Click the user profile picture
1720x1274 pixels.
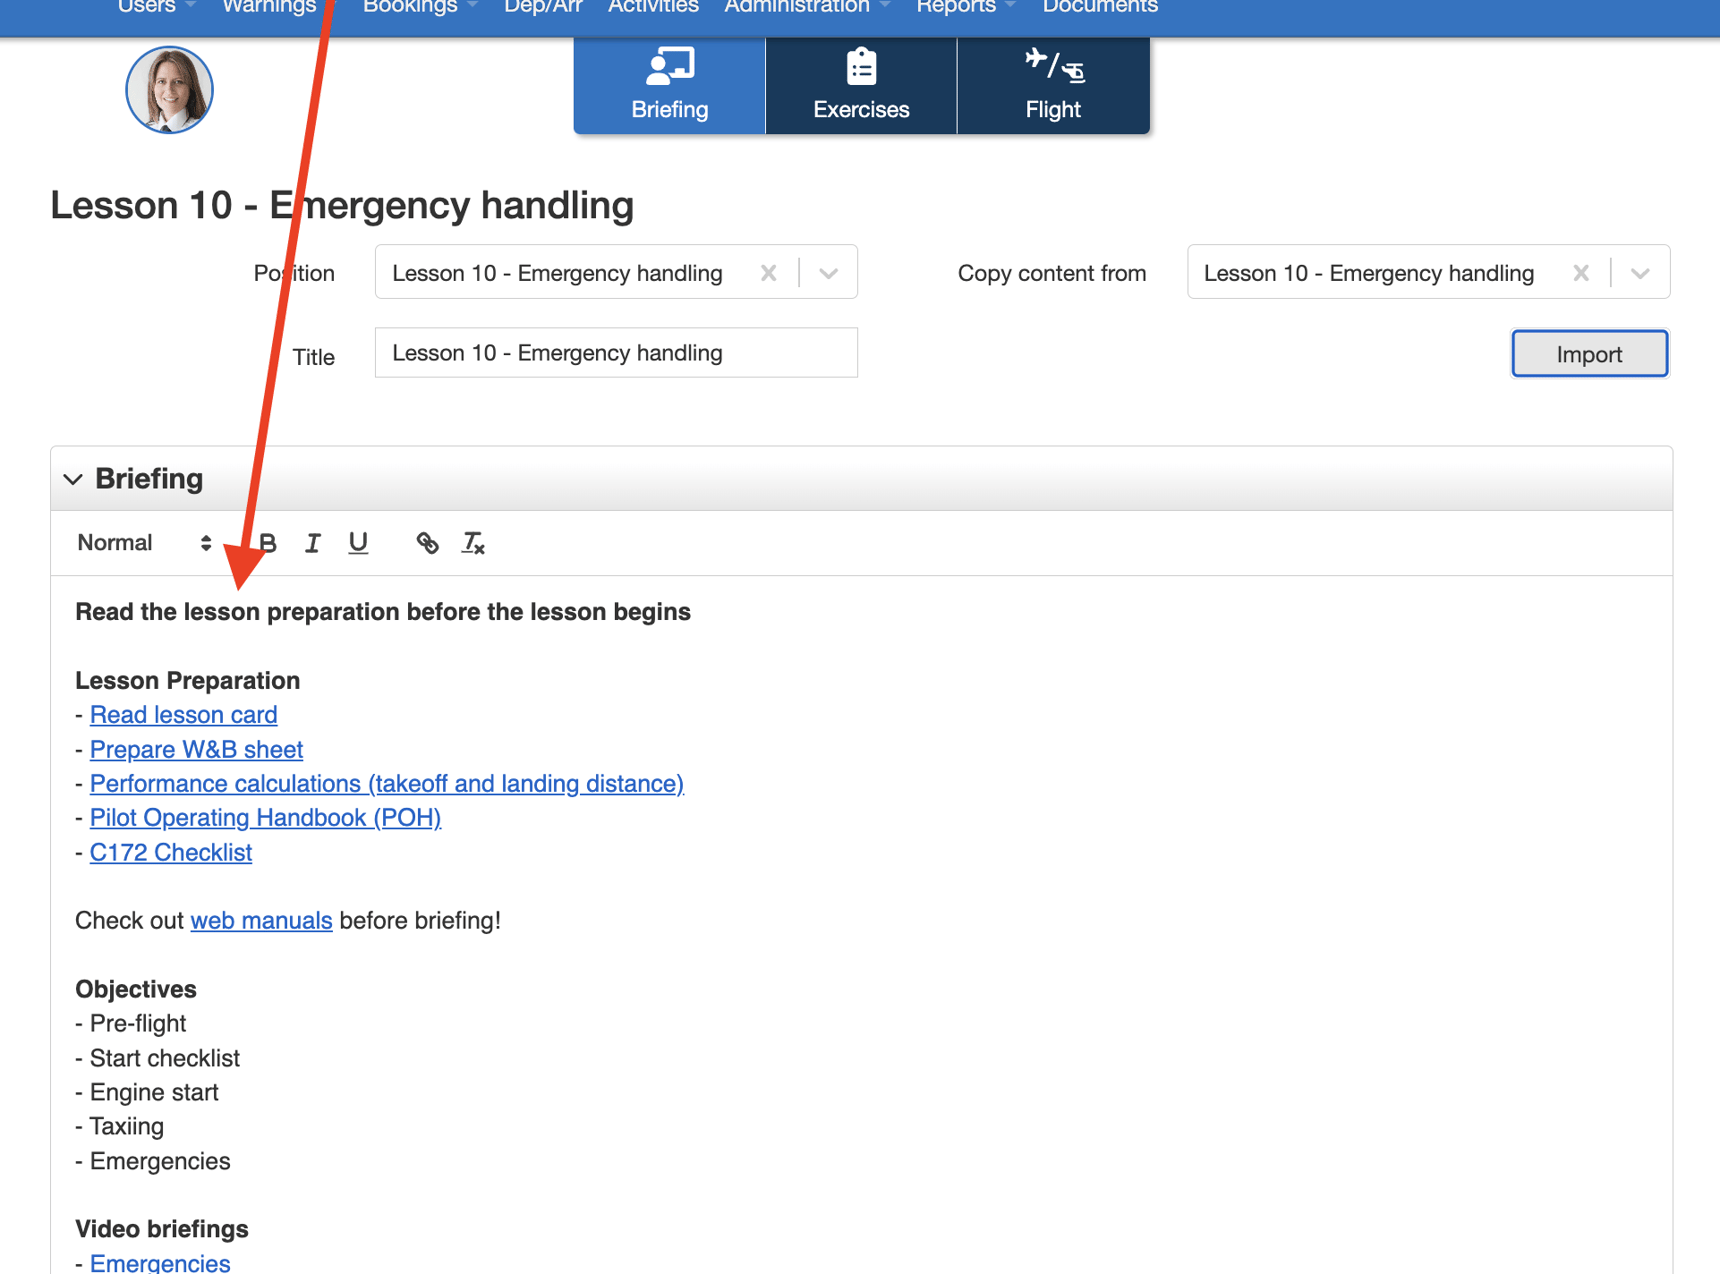[x=169, y=89]
